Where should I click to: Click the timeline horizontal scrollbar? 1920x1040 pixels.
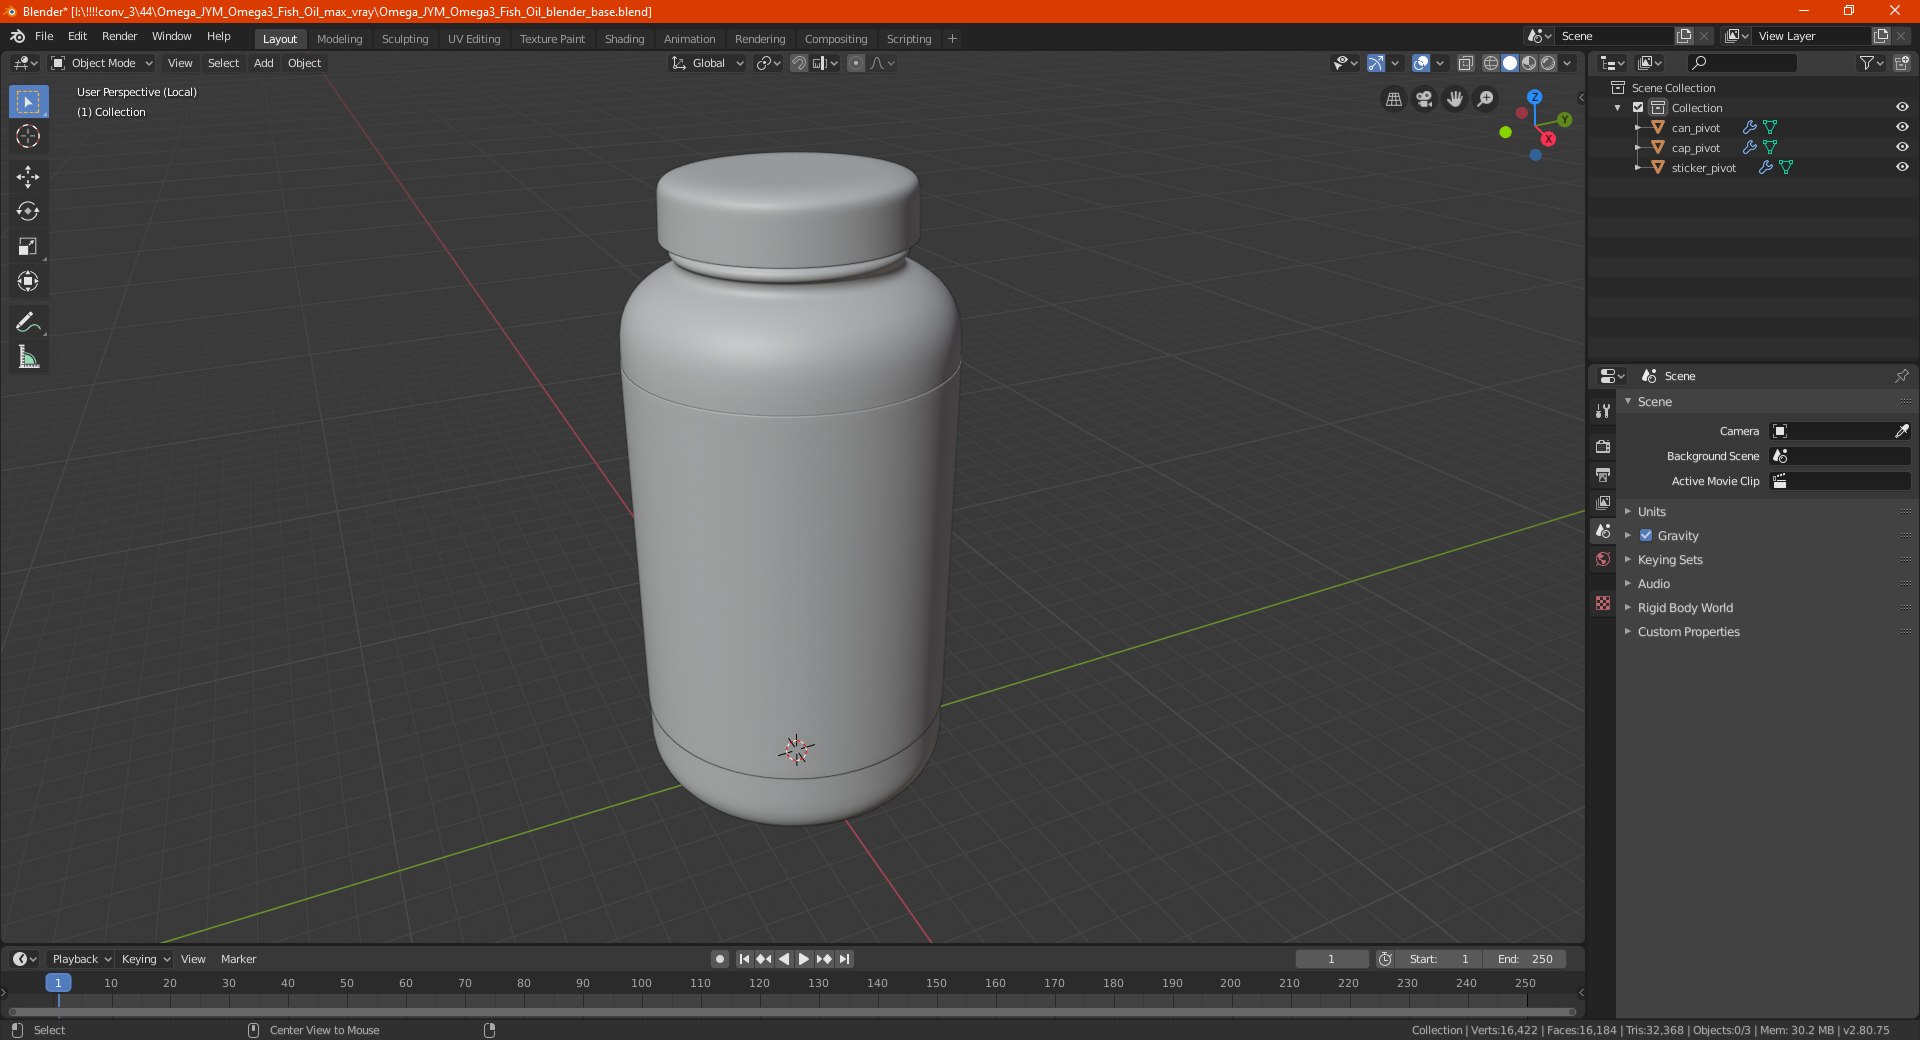(x=792, y=1012)
